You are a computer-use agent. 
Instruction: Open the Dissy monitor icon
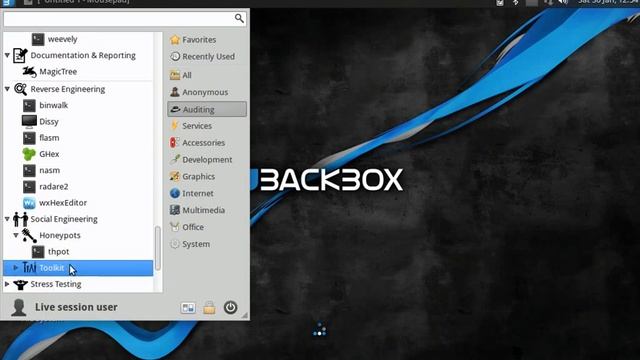pos(29,122)
